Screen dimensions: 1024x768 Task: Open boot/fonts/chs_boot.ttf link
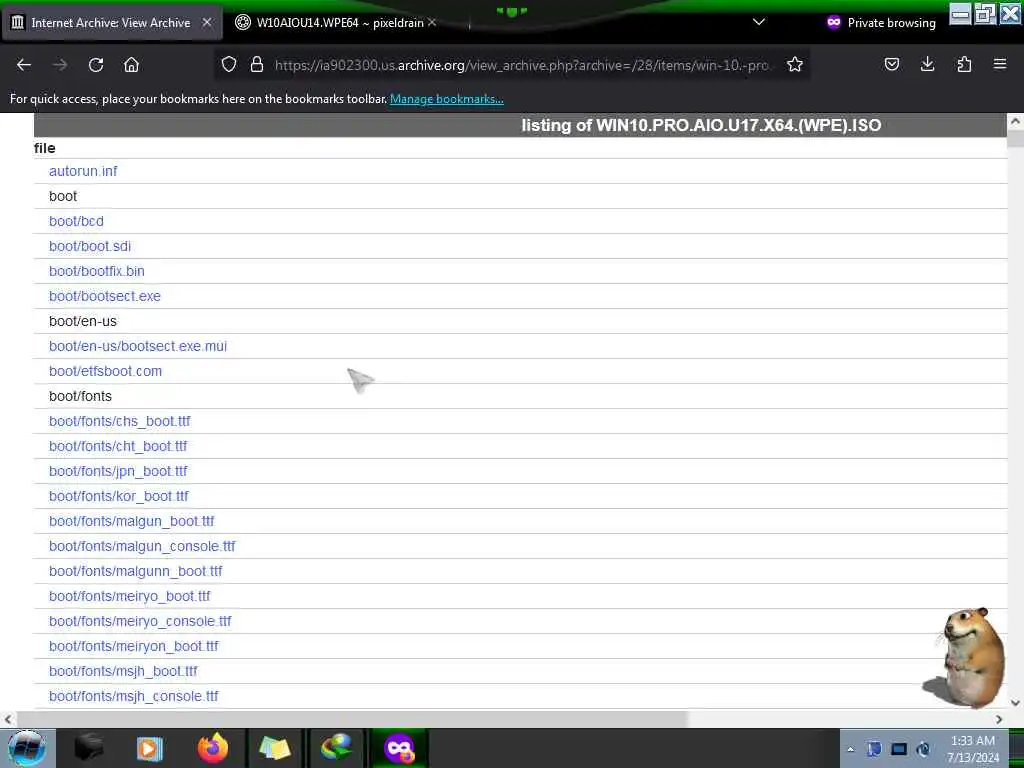pos(120,421)
